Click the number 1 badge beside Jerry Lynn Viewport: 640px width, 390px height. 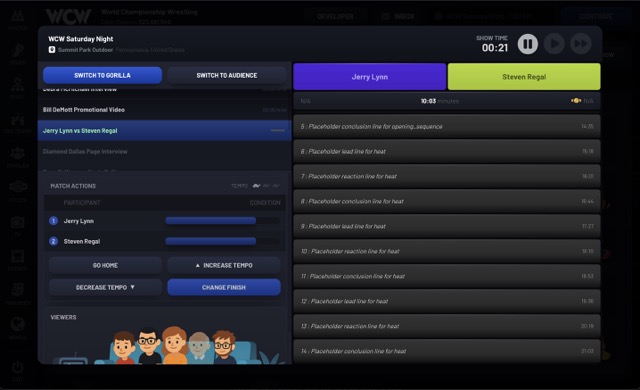[53, 221]
